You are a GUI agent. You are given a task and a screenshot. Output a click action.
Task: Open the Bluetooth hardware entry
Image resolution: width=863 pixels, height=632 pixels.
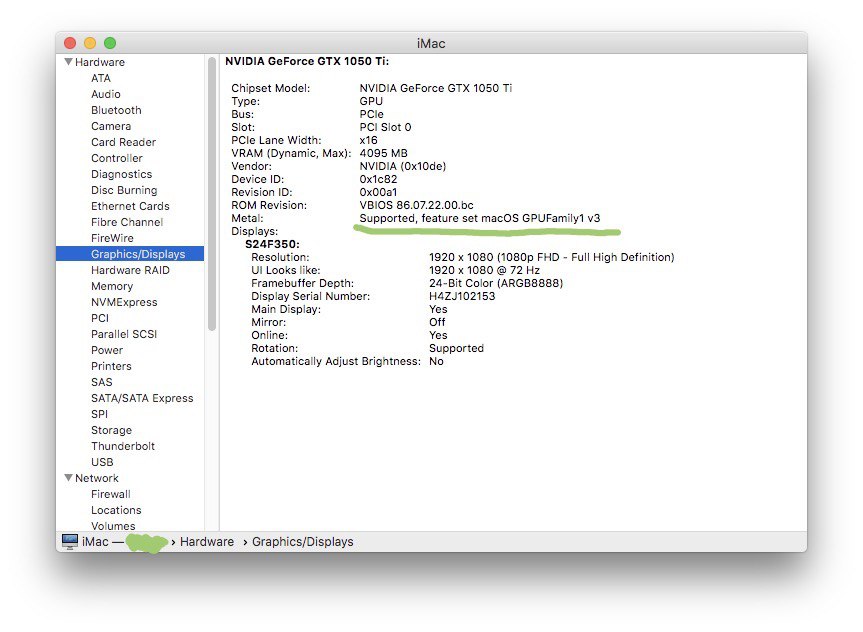116,110
